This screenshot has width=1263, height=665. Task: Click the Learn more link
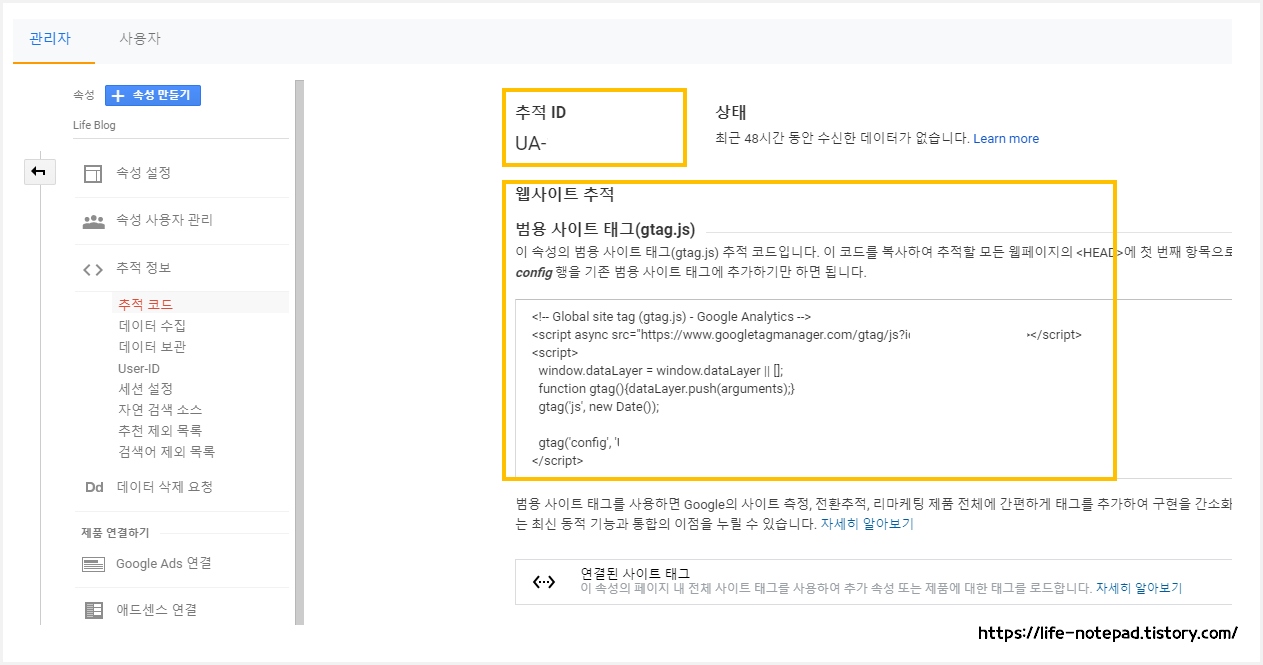(x=1006, y=139)
